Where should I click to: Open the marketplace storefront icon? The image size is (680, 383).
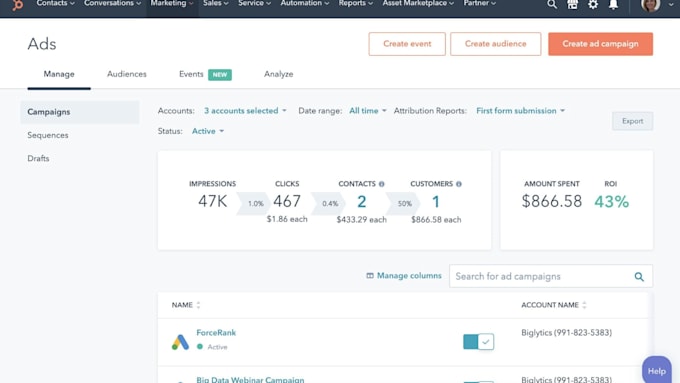tap(572, 4)
